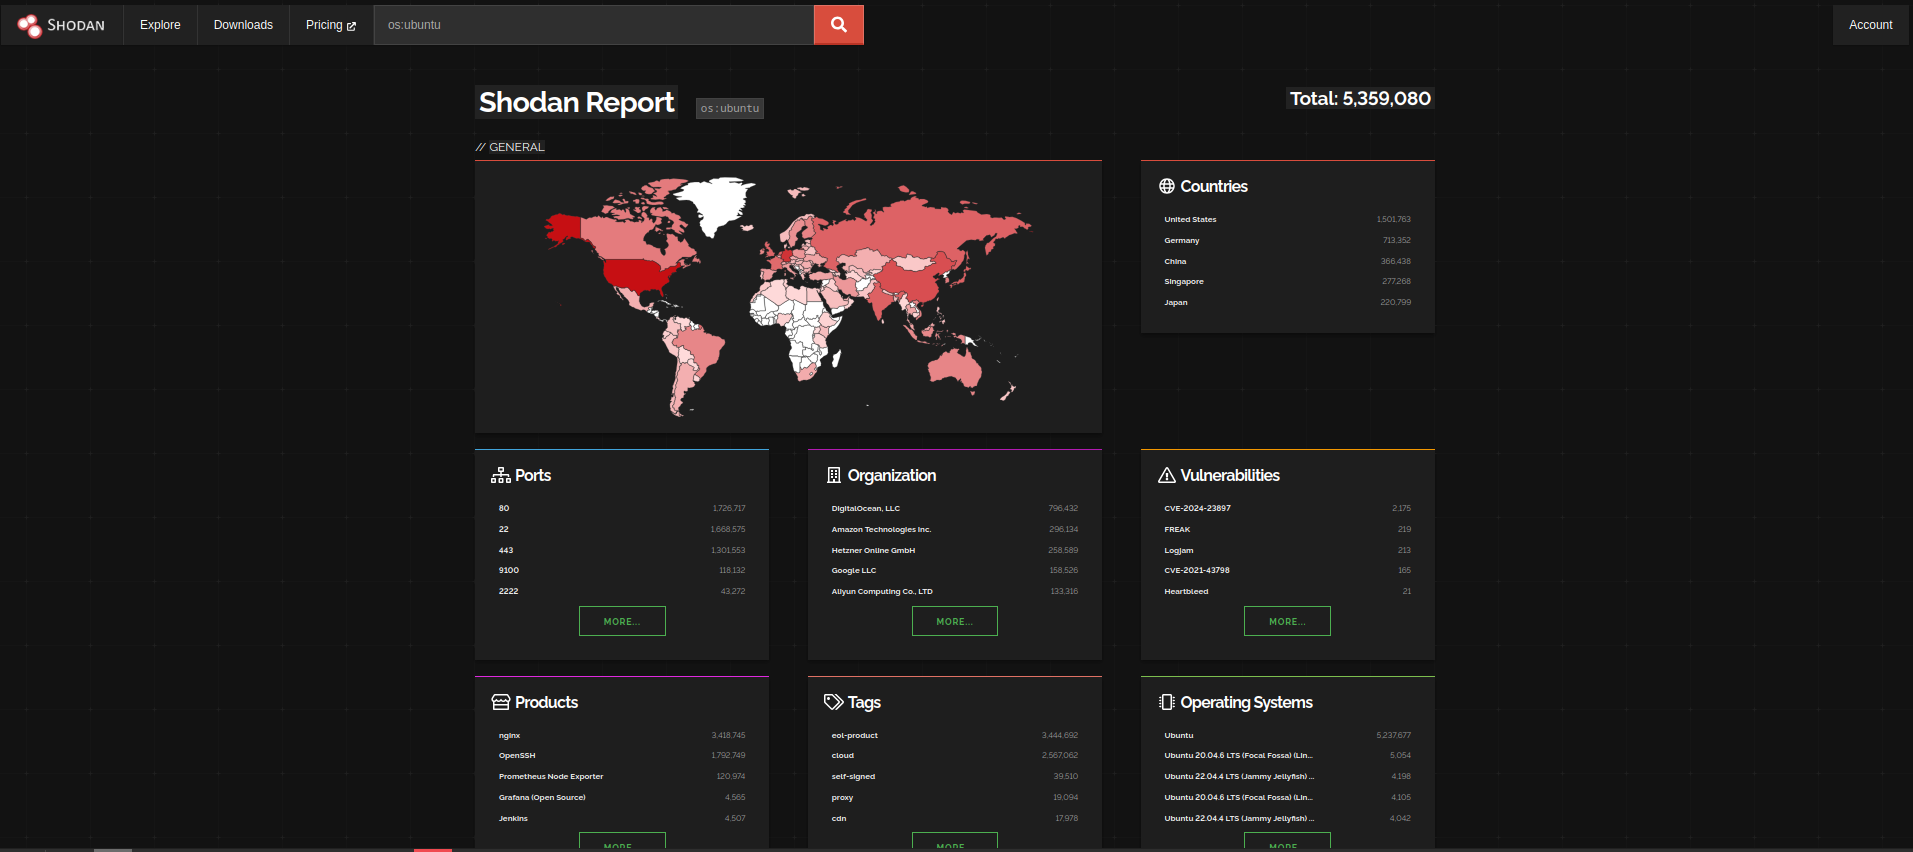
Task: Select Grafana (Open Source) product
Action: (x=622, y=797)
